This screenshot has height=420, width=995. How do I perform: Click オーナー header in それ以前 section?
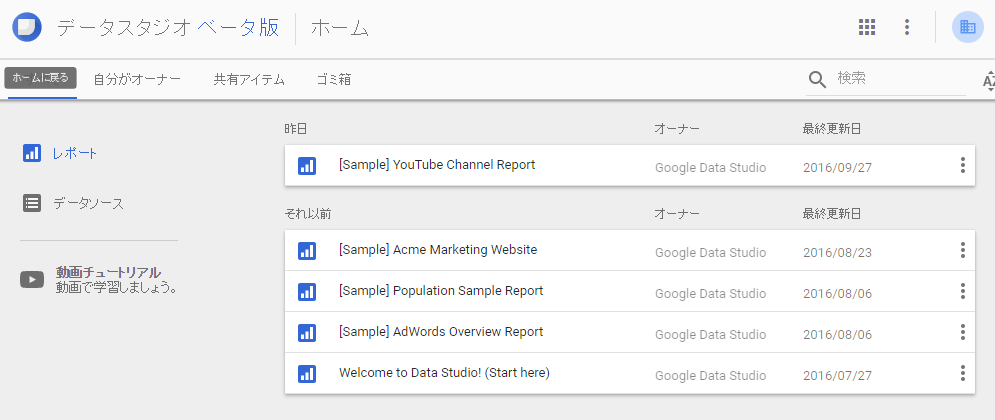coord(676,214)
